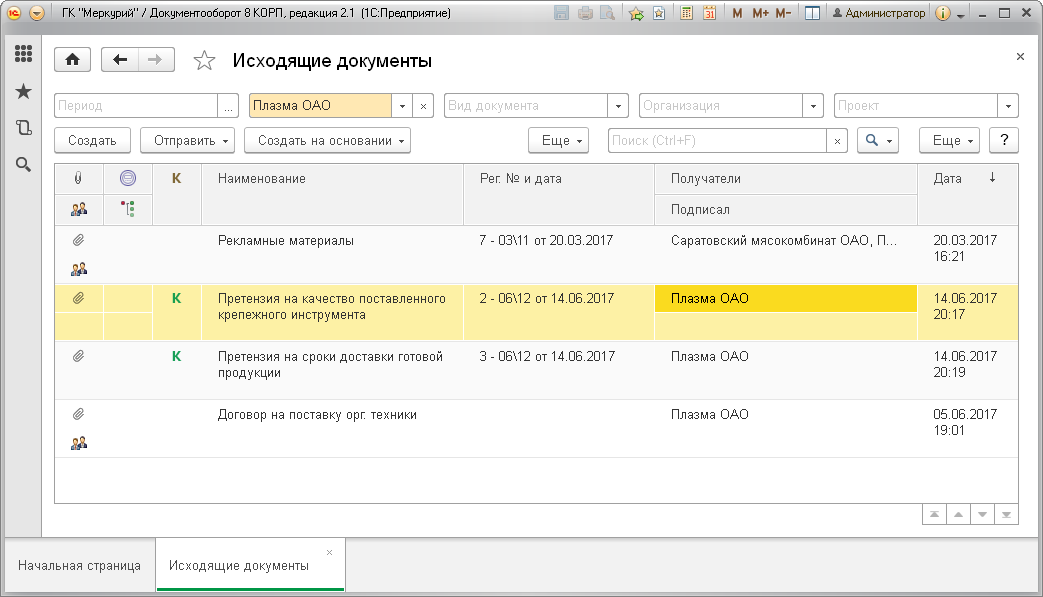Open the Calendar icon in title bar

pyautogui.click(x=710, y=13)
